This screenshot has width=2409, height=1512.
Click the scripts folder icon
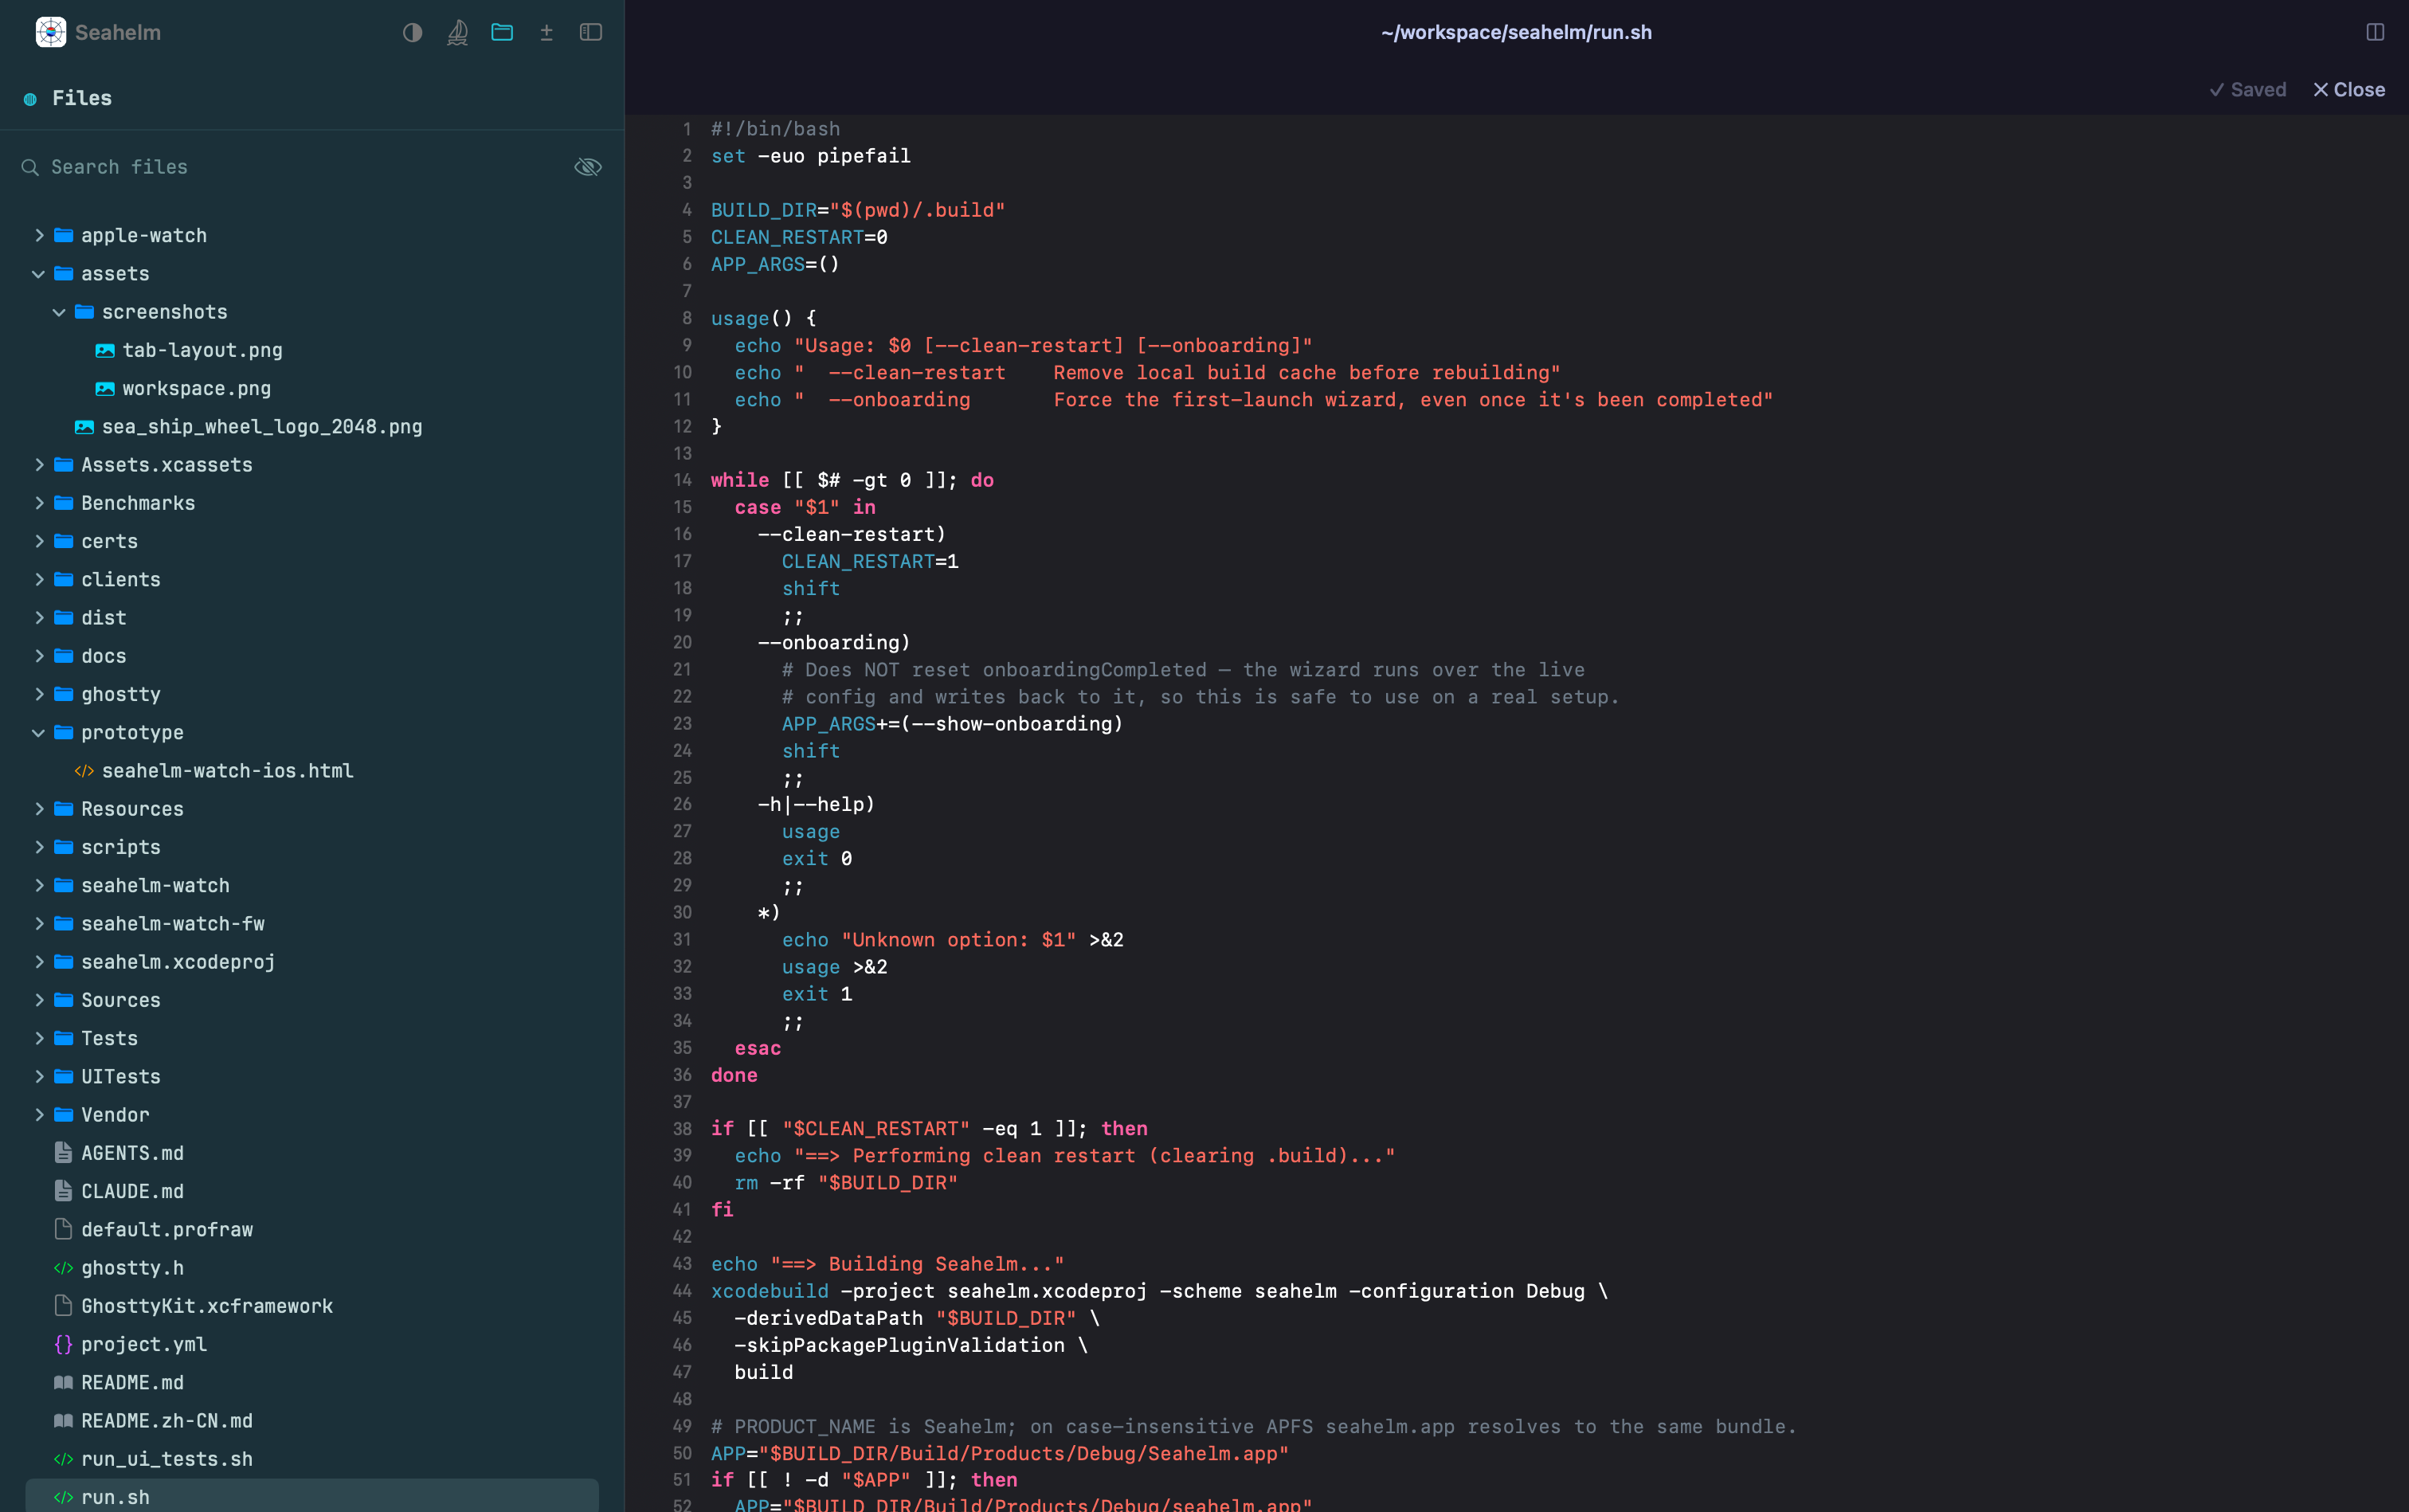pyautogui.click(x=64, y=847)
